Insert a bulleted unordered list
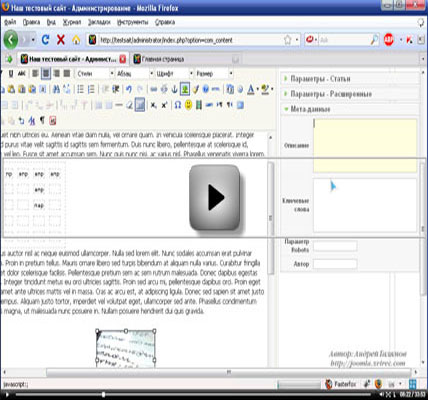The width and height of the screenshot is (428, 400). click(x=80, y=89)
